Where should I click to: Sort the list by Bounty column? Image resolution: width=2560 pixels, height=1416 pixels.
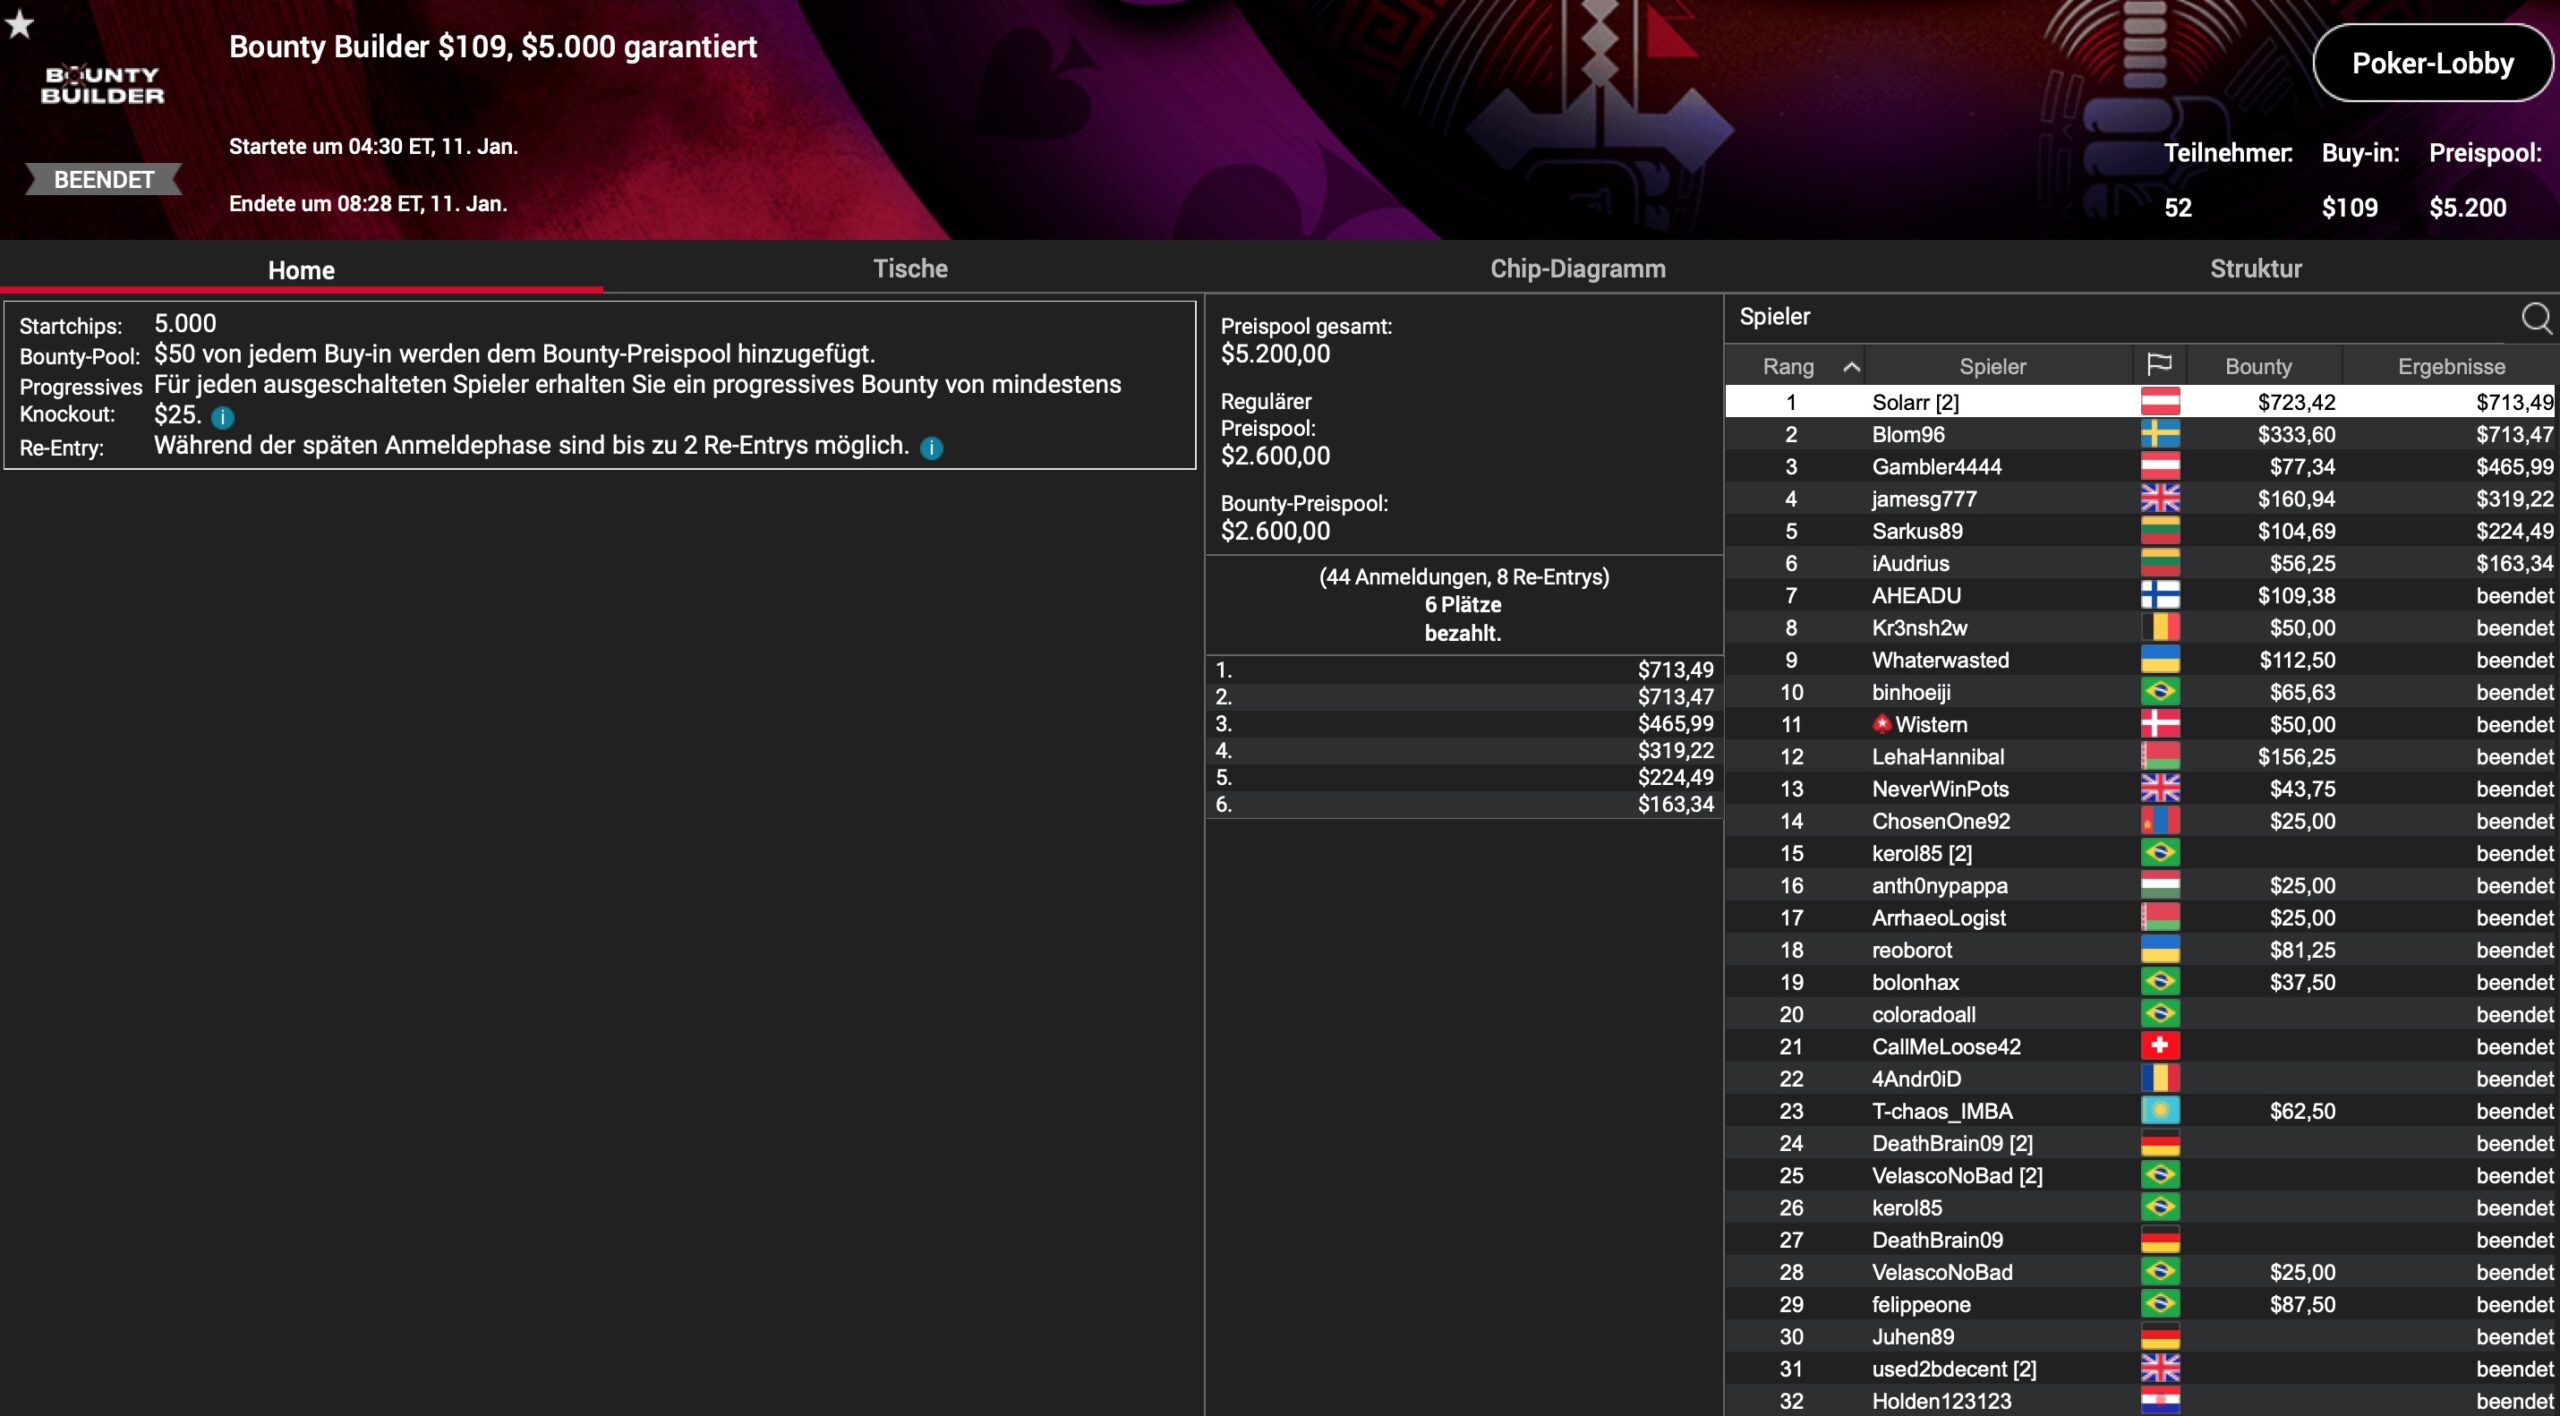(x=2258, y=367)
